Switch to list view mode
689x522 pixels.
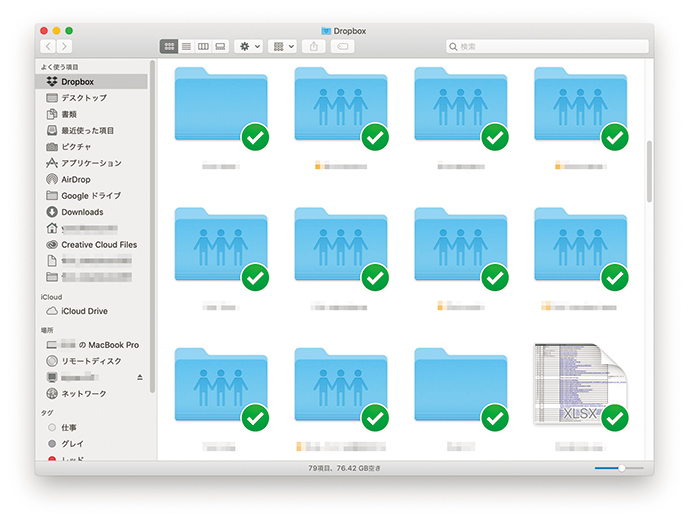(186, 46)
